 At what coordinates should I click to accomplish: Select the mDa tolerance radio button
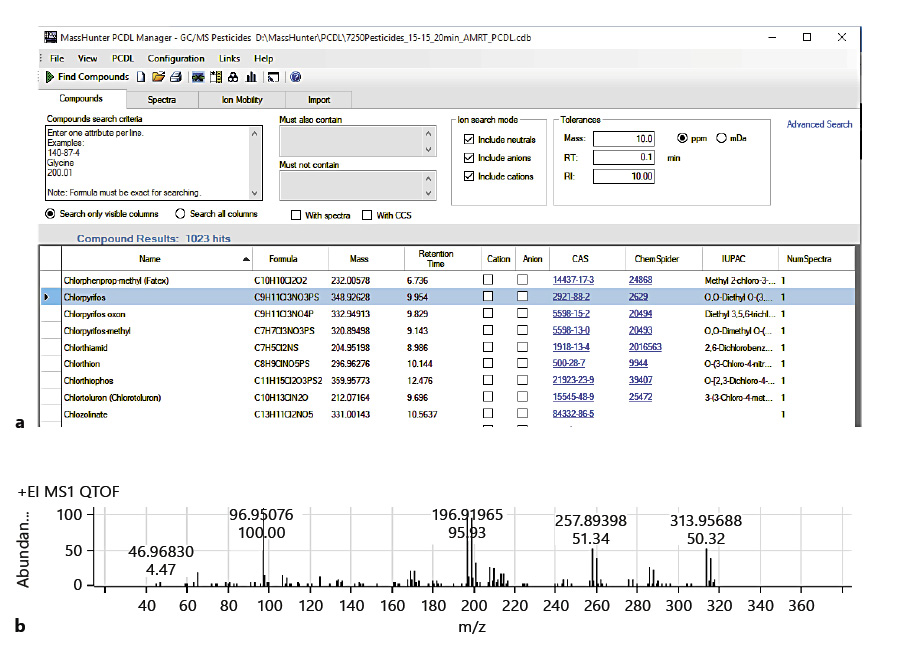(x=721, y=138)
